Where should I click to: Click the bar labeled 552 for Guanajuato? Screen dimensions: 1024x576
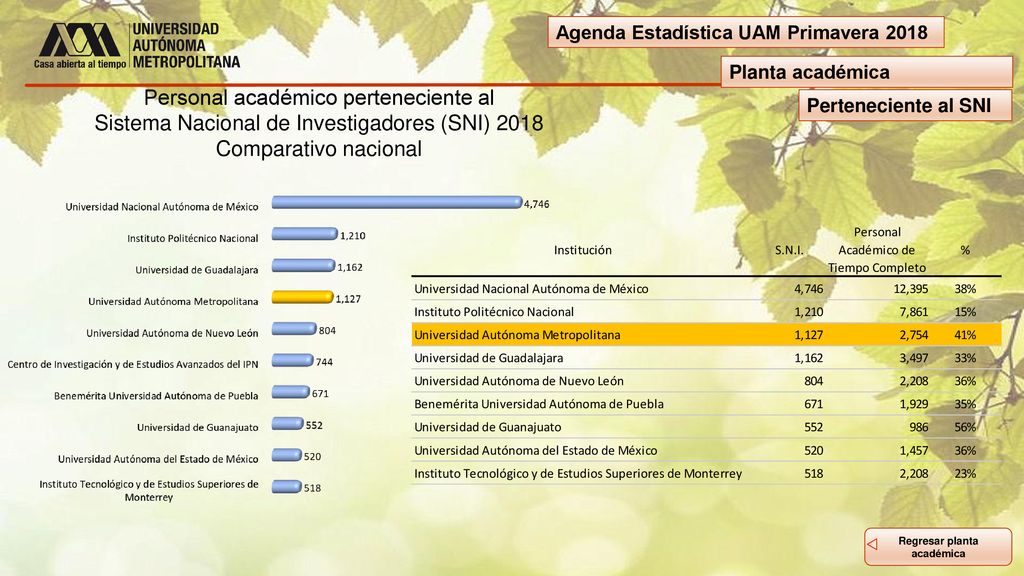point(287,423)
